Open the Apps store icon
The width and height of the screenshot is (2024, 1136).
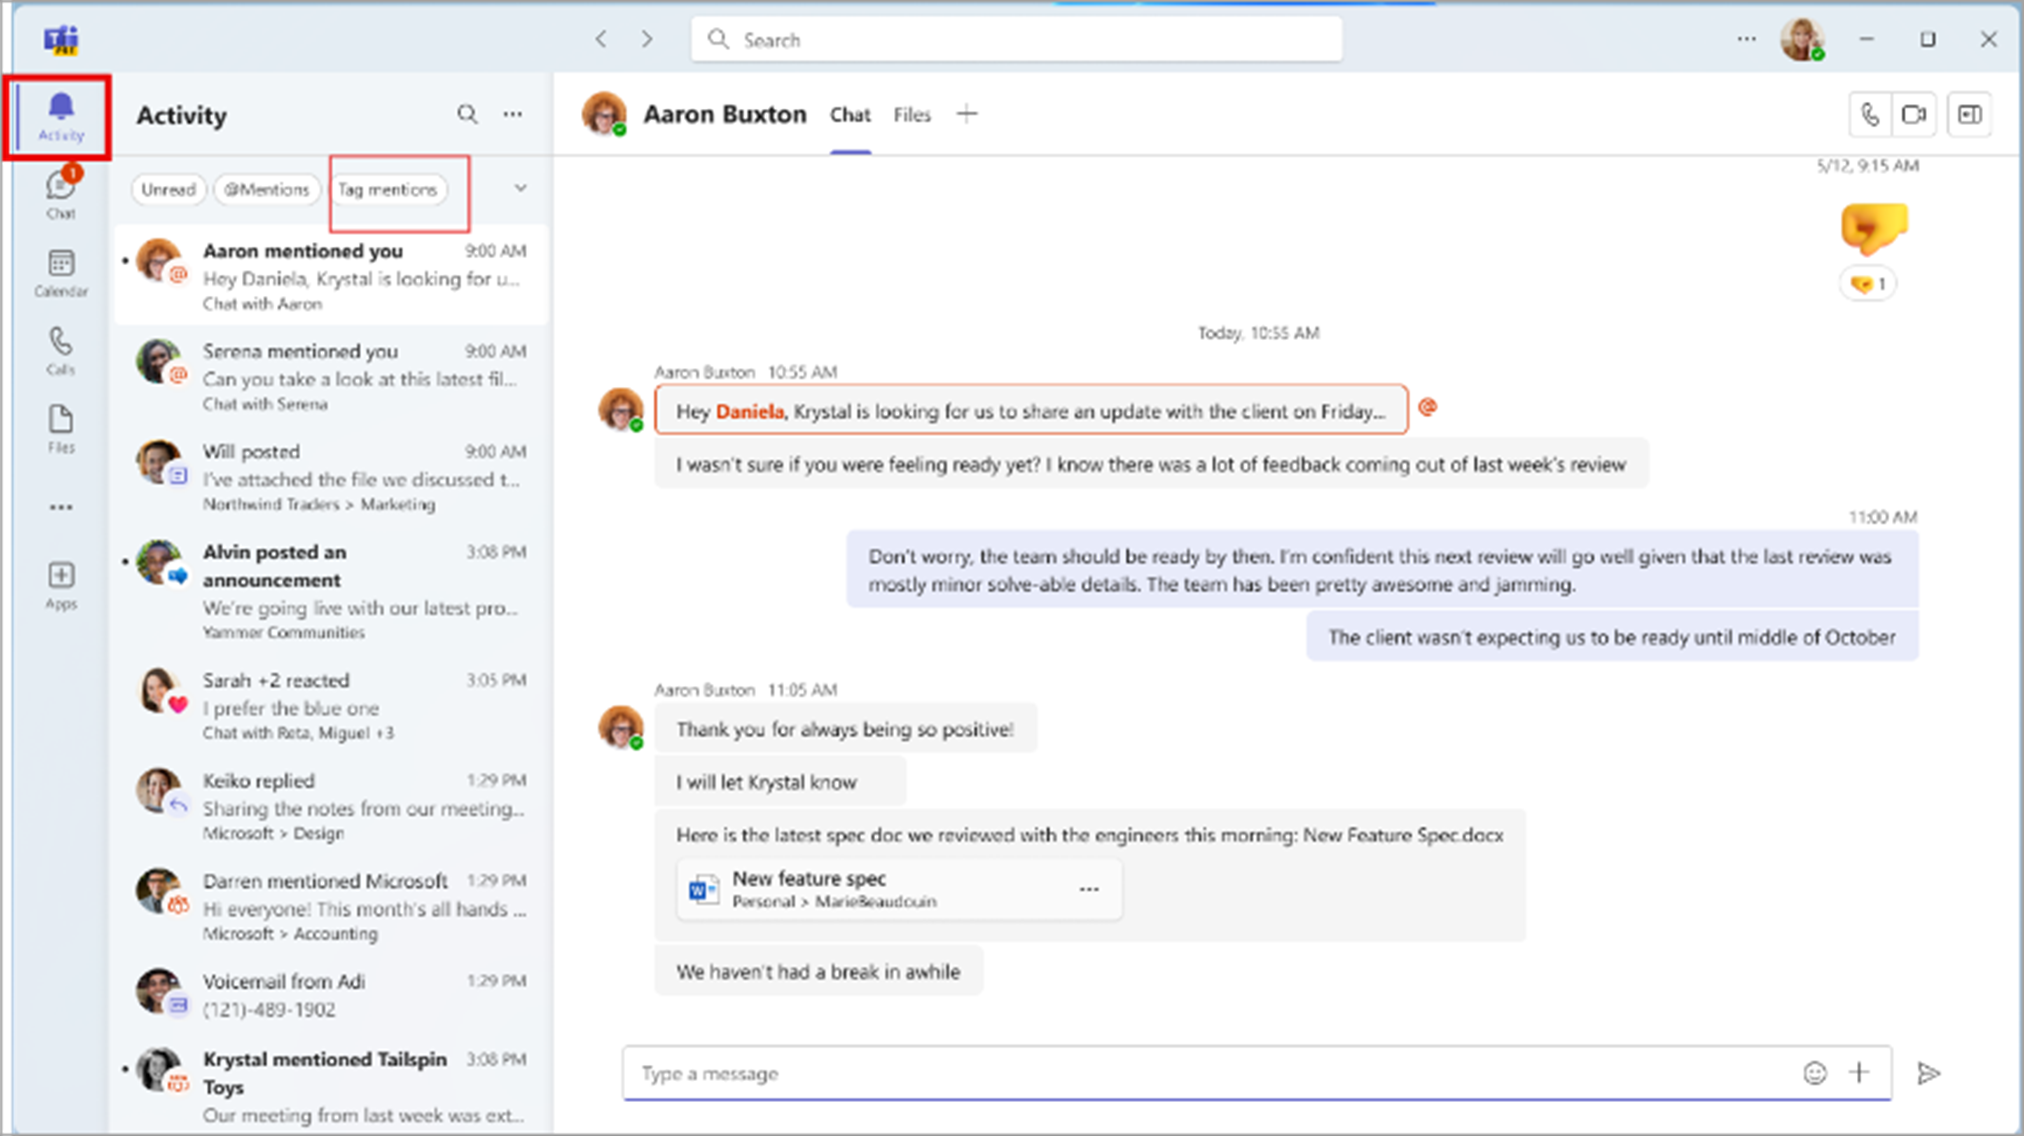[x=61, y=584]
